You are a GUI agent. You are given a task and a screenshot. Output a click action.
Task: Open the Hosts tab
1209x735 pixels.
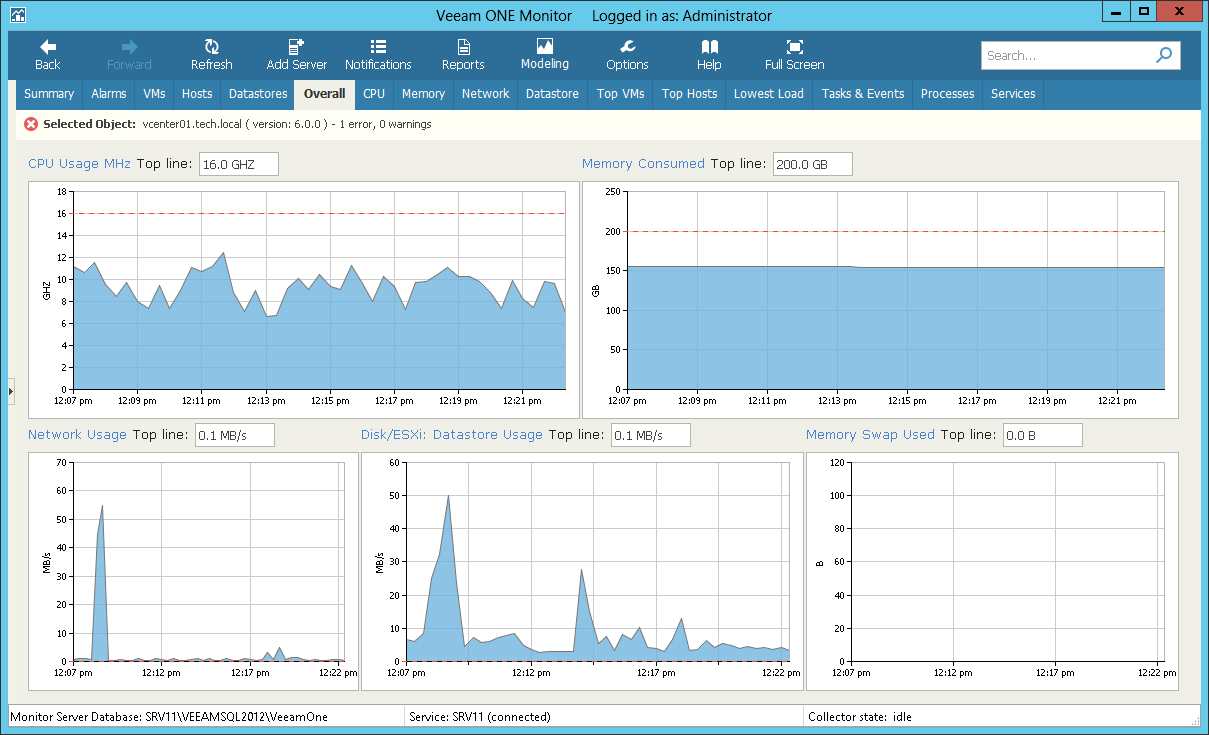(x=197, y=94)
